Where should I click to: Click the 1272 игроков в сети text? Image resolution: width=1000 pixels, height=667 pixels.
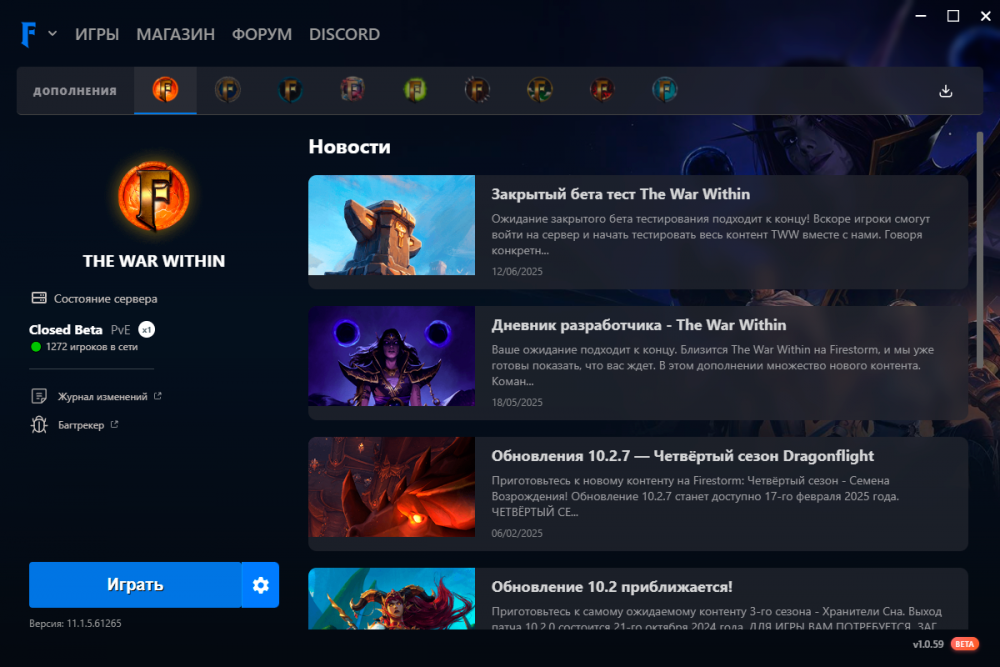(x=92, y=347)
